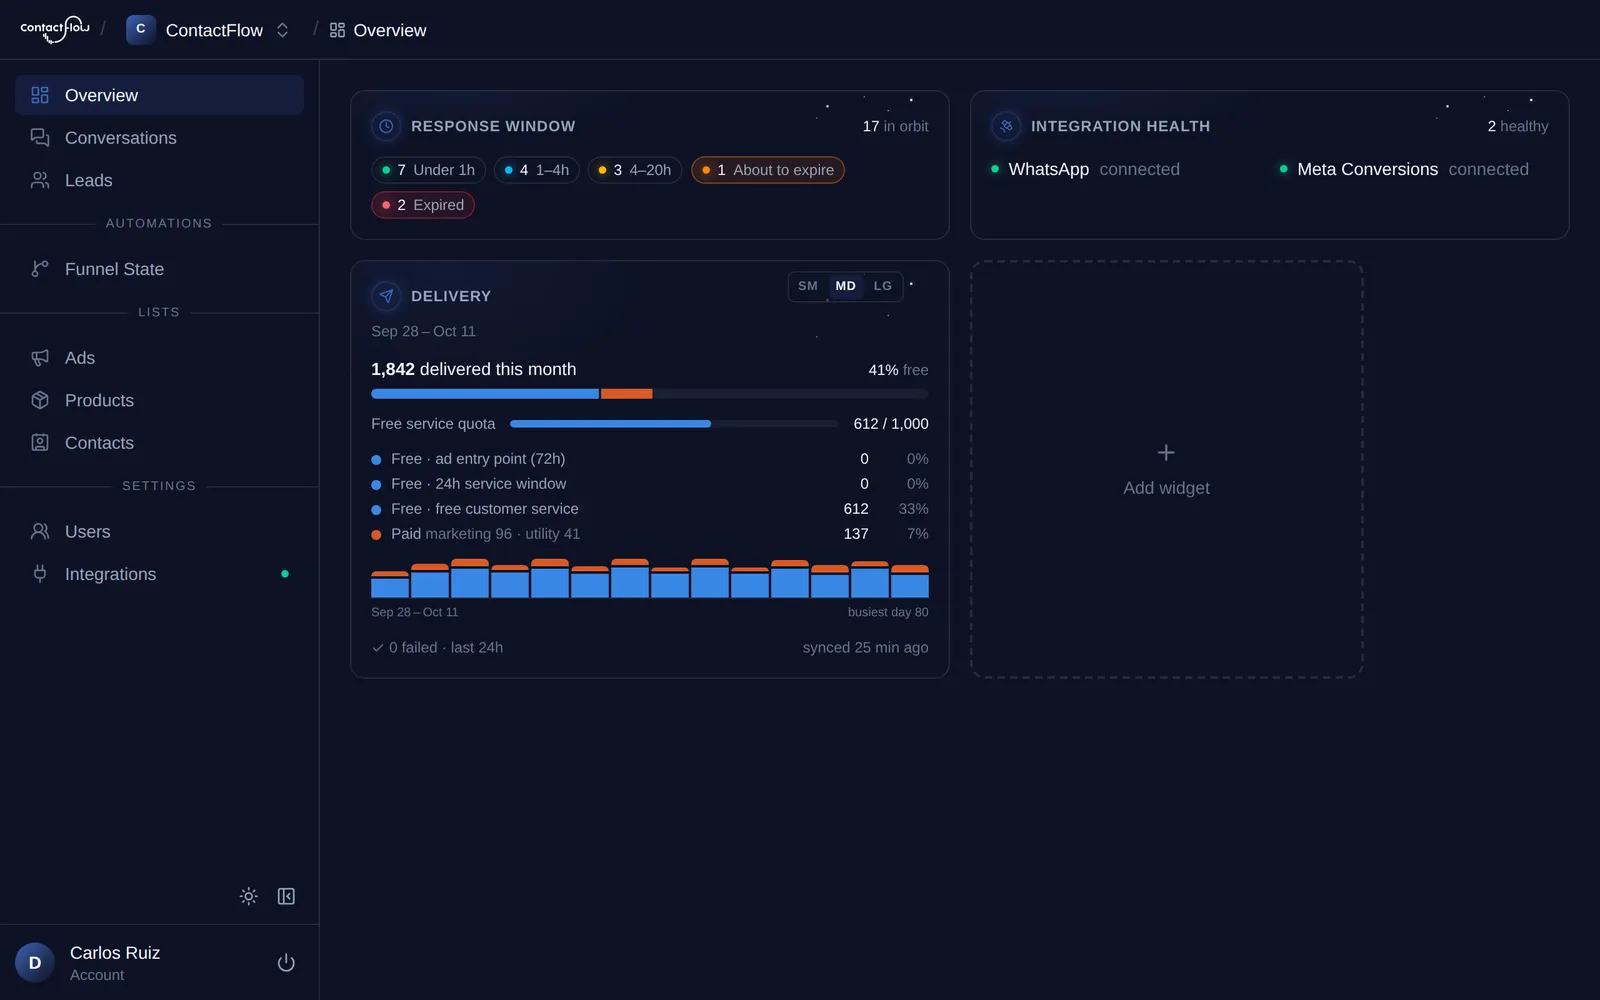This screenshot has height=1000, width=1600.
Task: Click the Integration Health icon
Action: 1006,126
